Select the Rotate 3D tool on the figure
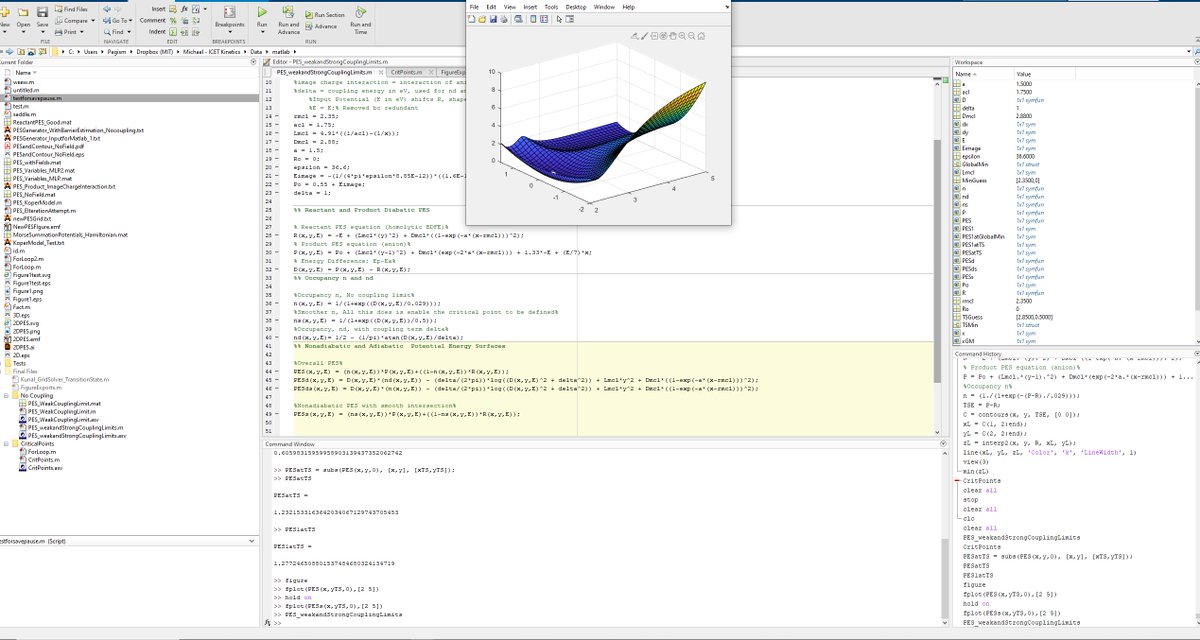 pyautogui.click(x=663, y=36)
